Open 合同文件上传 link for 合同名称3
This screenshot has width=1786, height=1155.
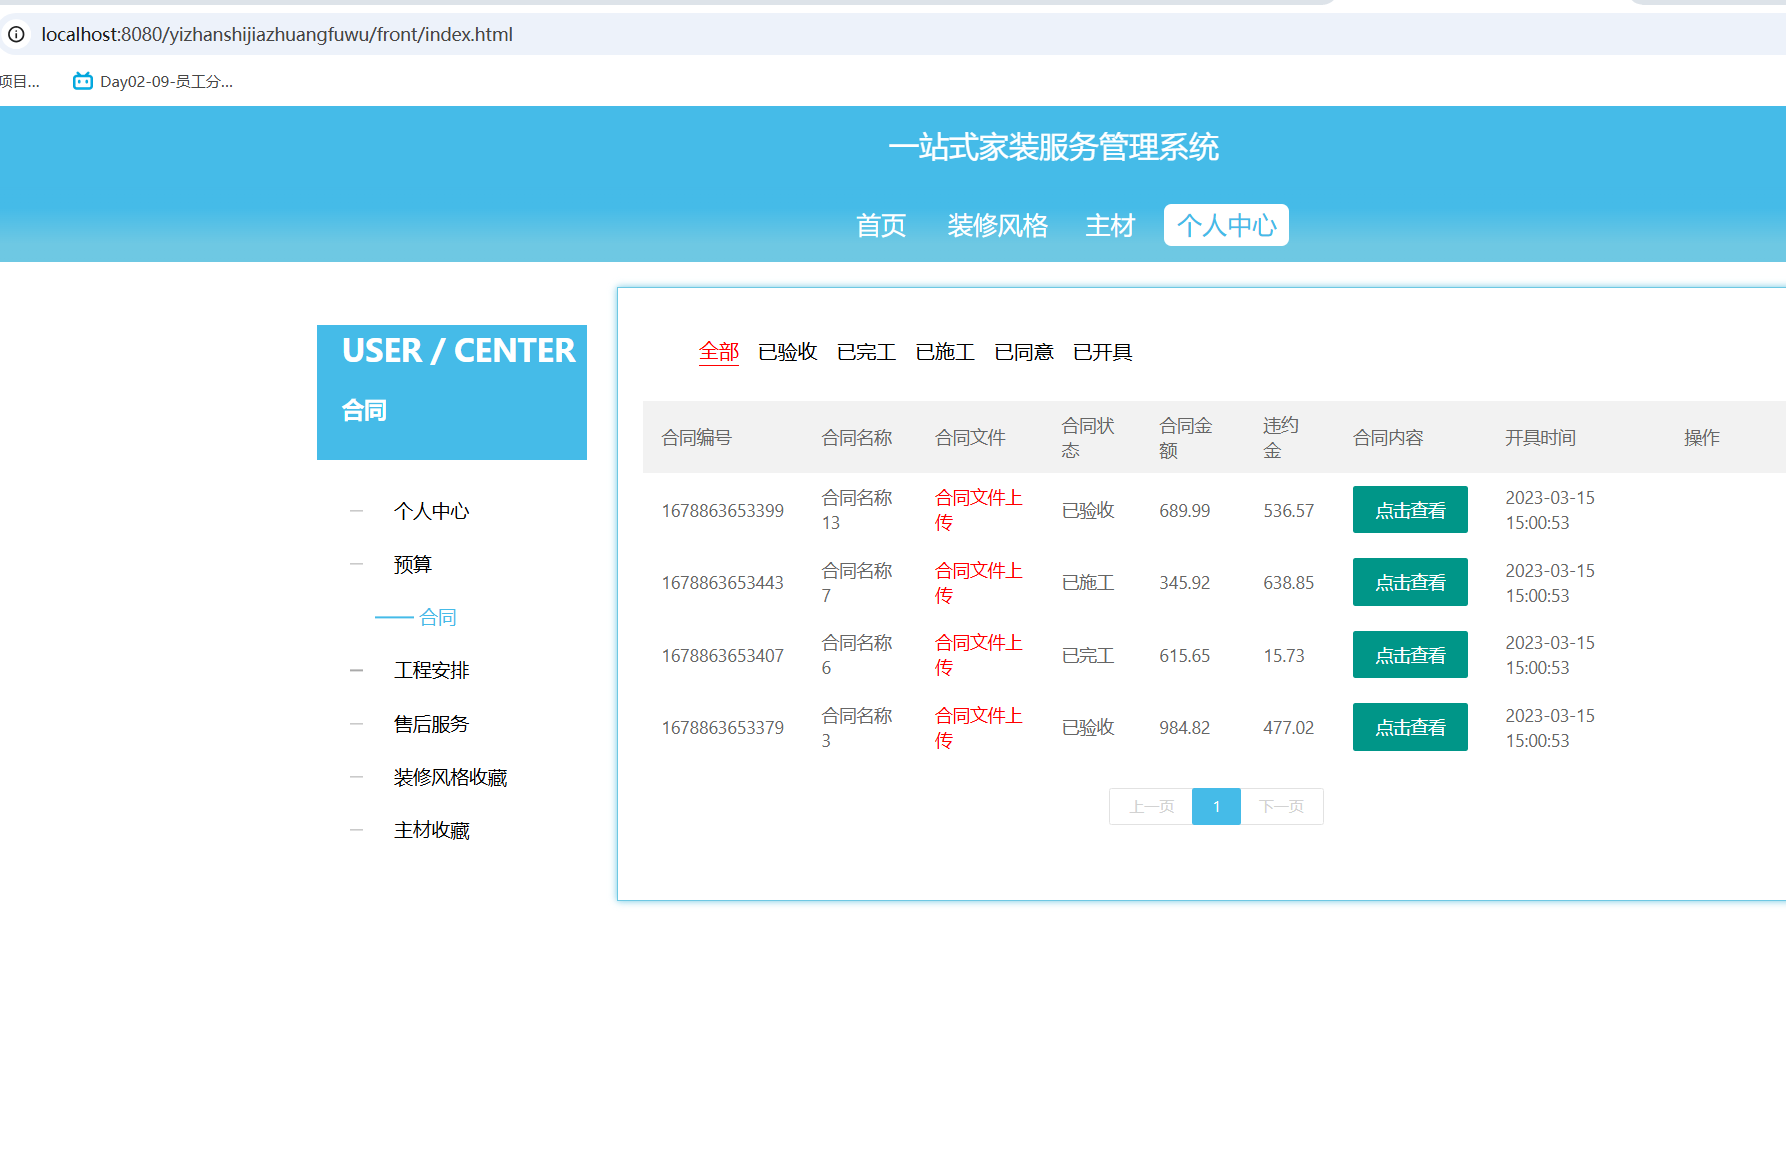(978, 728)
